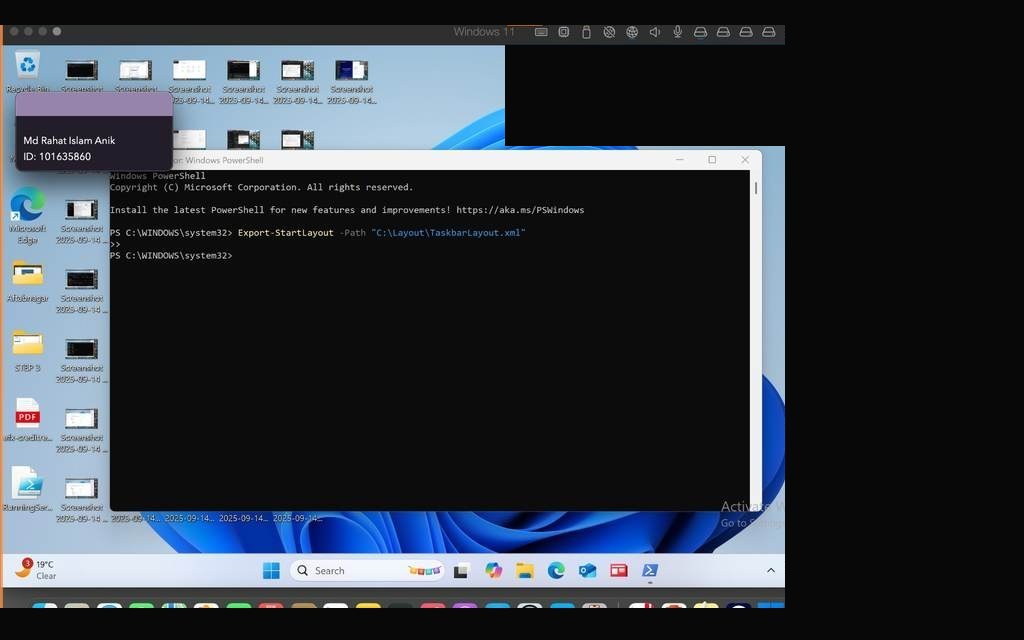The height and width of the screenshot is (640, 1024).
Task: Click the network globe icon in Parallels toolbar
Action: [632, 32]
